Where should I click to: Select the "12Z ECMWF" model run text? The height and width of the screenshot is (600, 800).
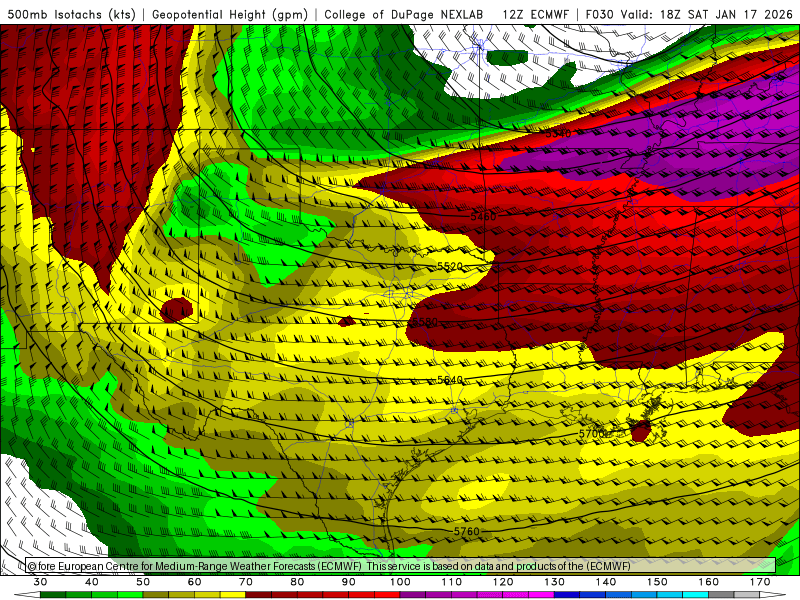click(535, 14)
